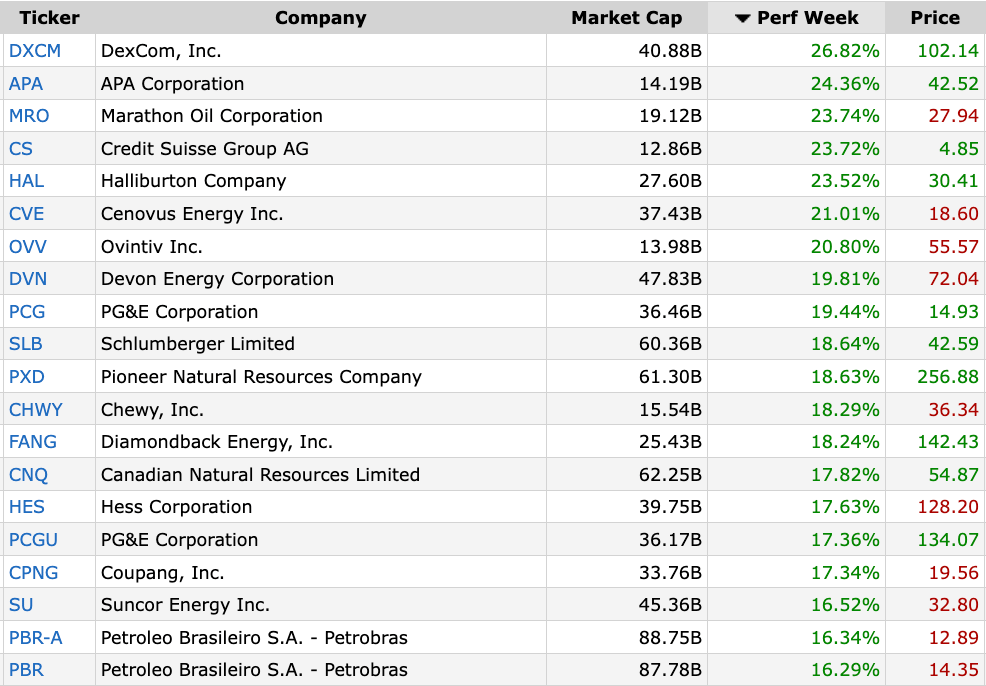Go to the PBR-A ticker page
The image size is (986, 686).
tap(36, 638)
